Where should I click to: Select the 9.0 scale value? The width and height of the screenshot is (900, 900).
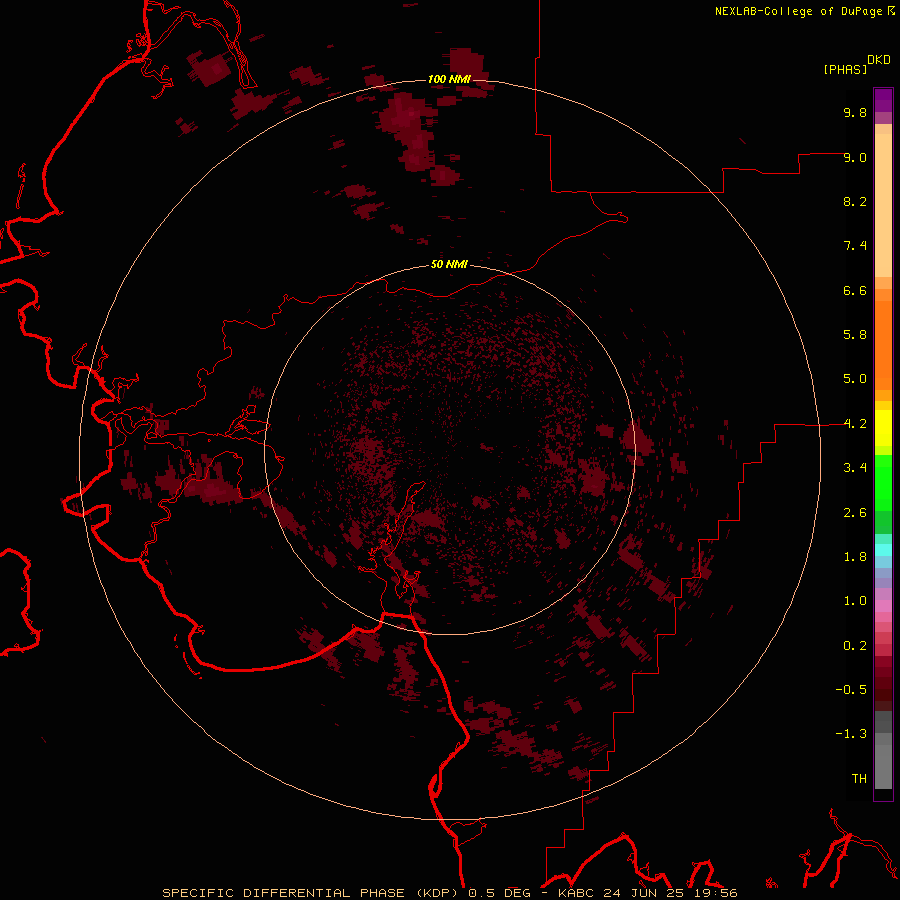click(855, 157)
